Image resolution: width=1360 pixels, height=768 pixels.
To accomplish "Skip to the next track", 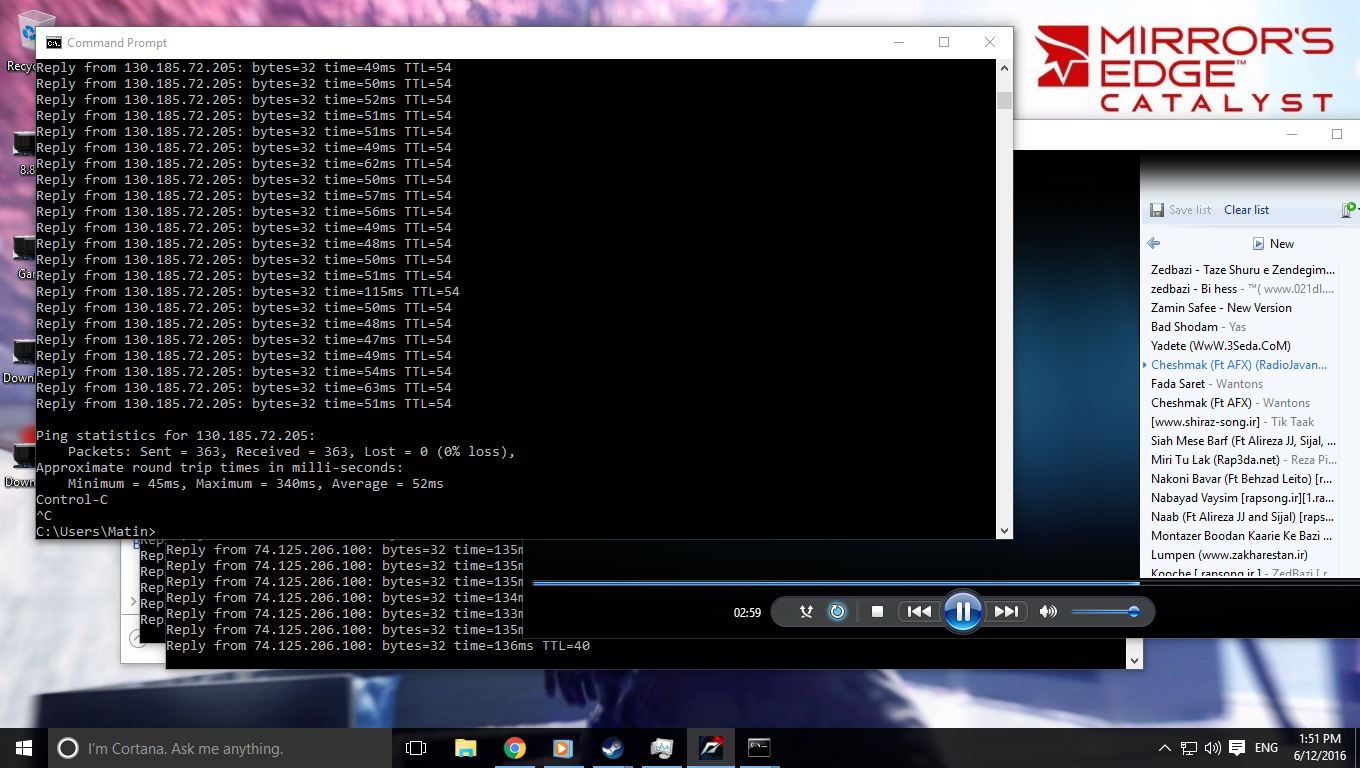I will pyautogui.click(x=1005, y=611).
